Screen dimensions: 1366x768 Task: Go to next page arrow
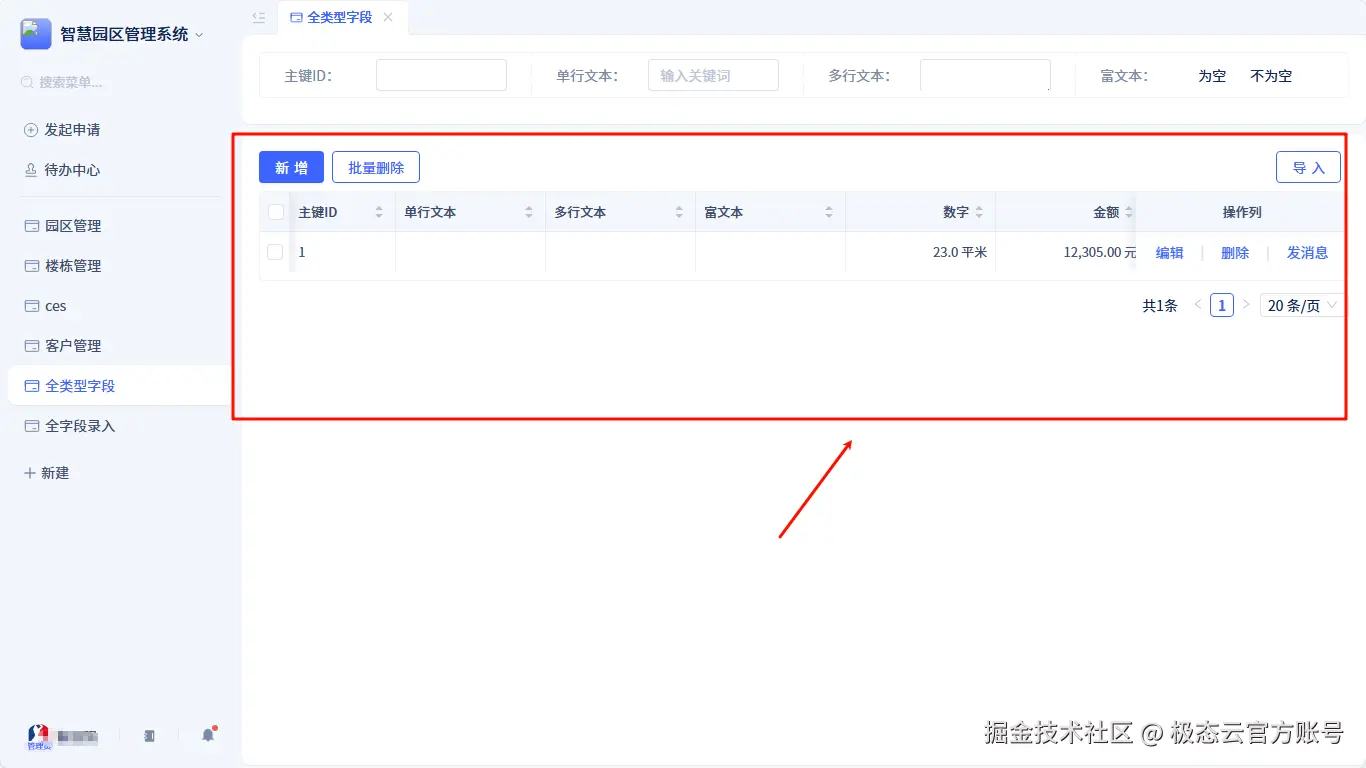1246,305
